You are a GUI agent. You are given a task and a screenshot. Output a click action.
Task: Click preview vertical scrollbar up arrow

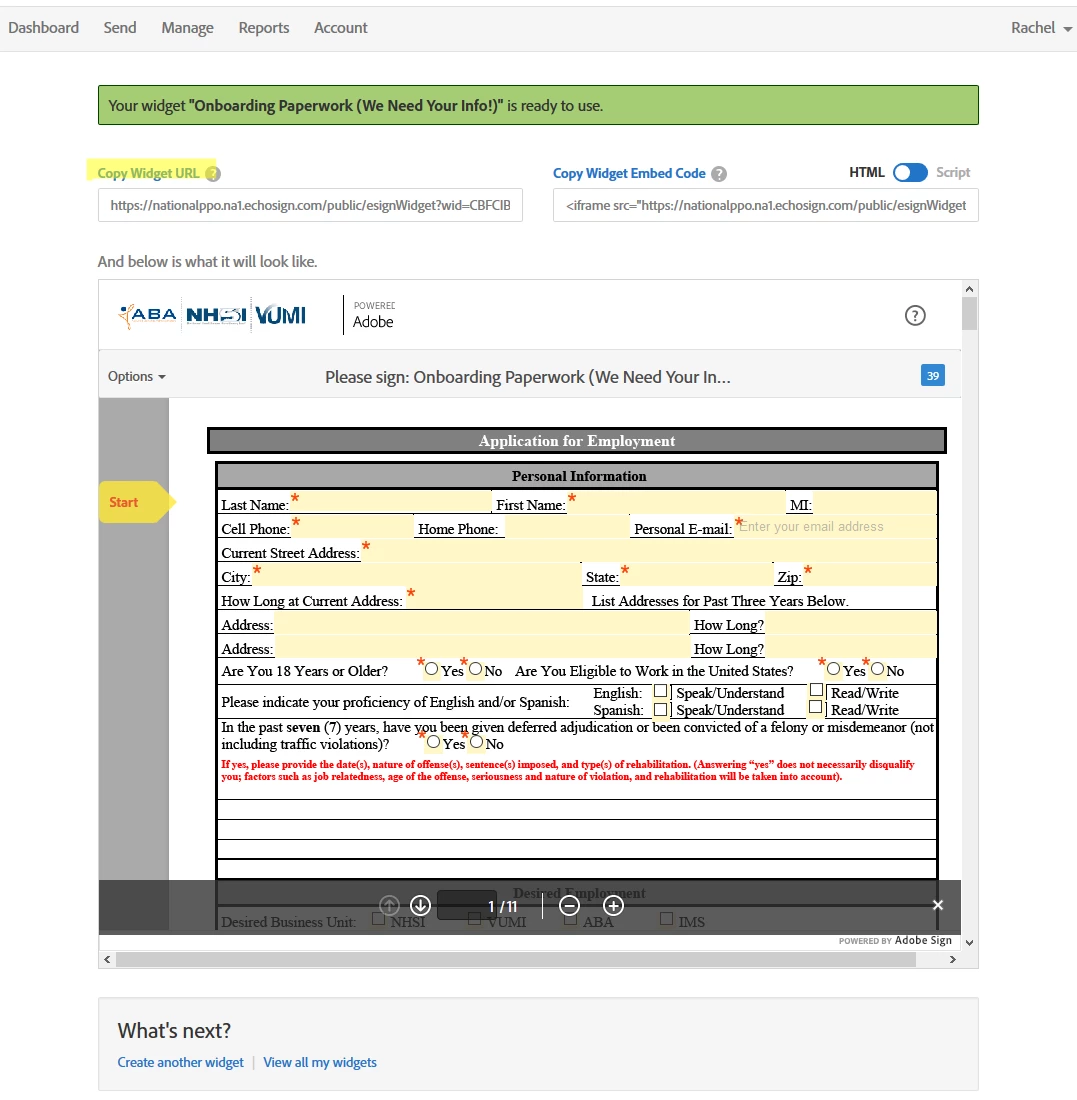[x=969, y=288]
